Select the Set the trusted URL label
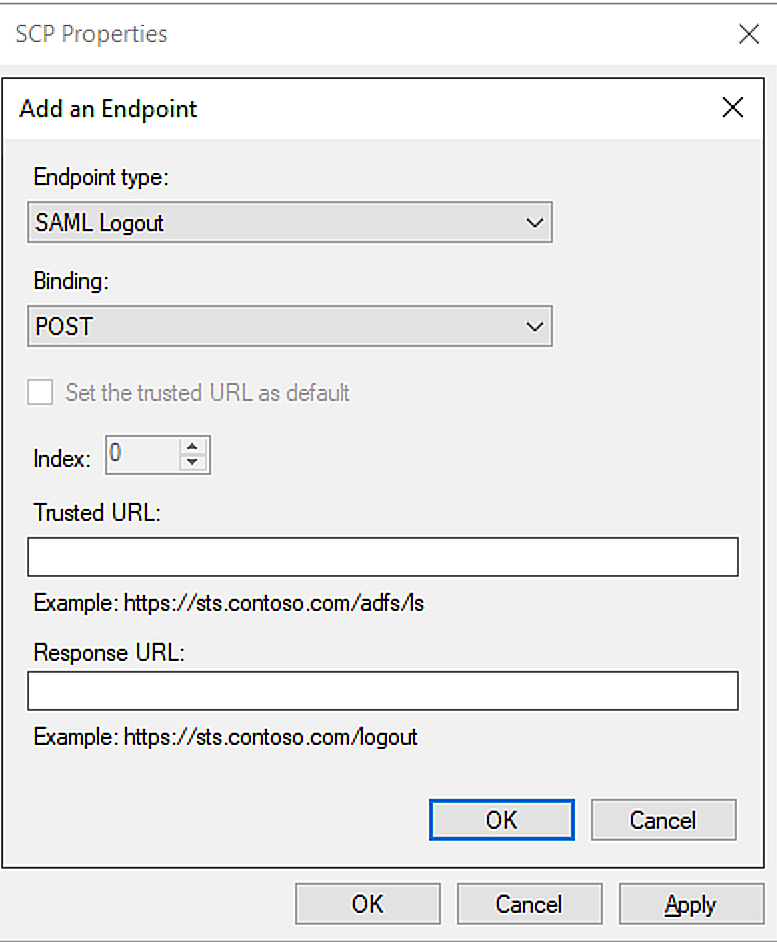 point(207,393)
